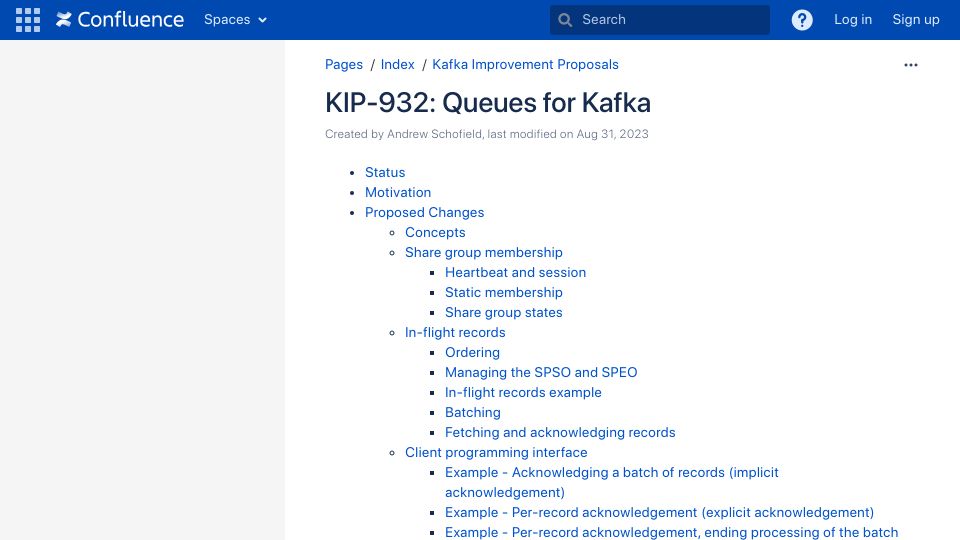
Task: Click the Aug 31, 2023 modified date
Action: click(x=612, y=134)
